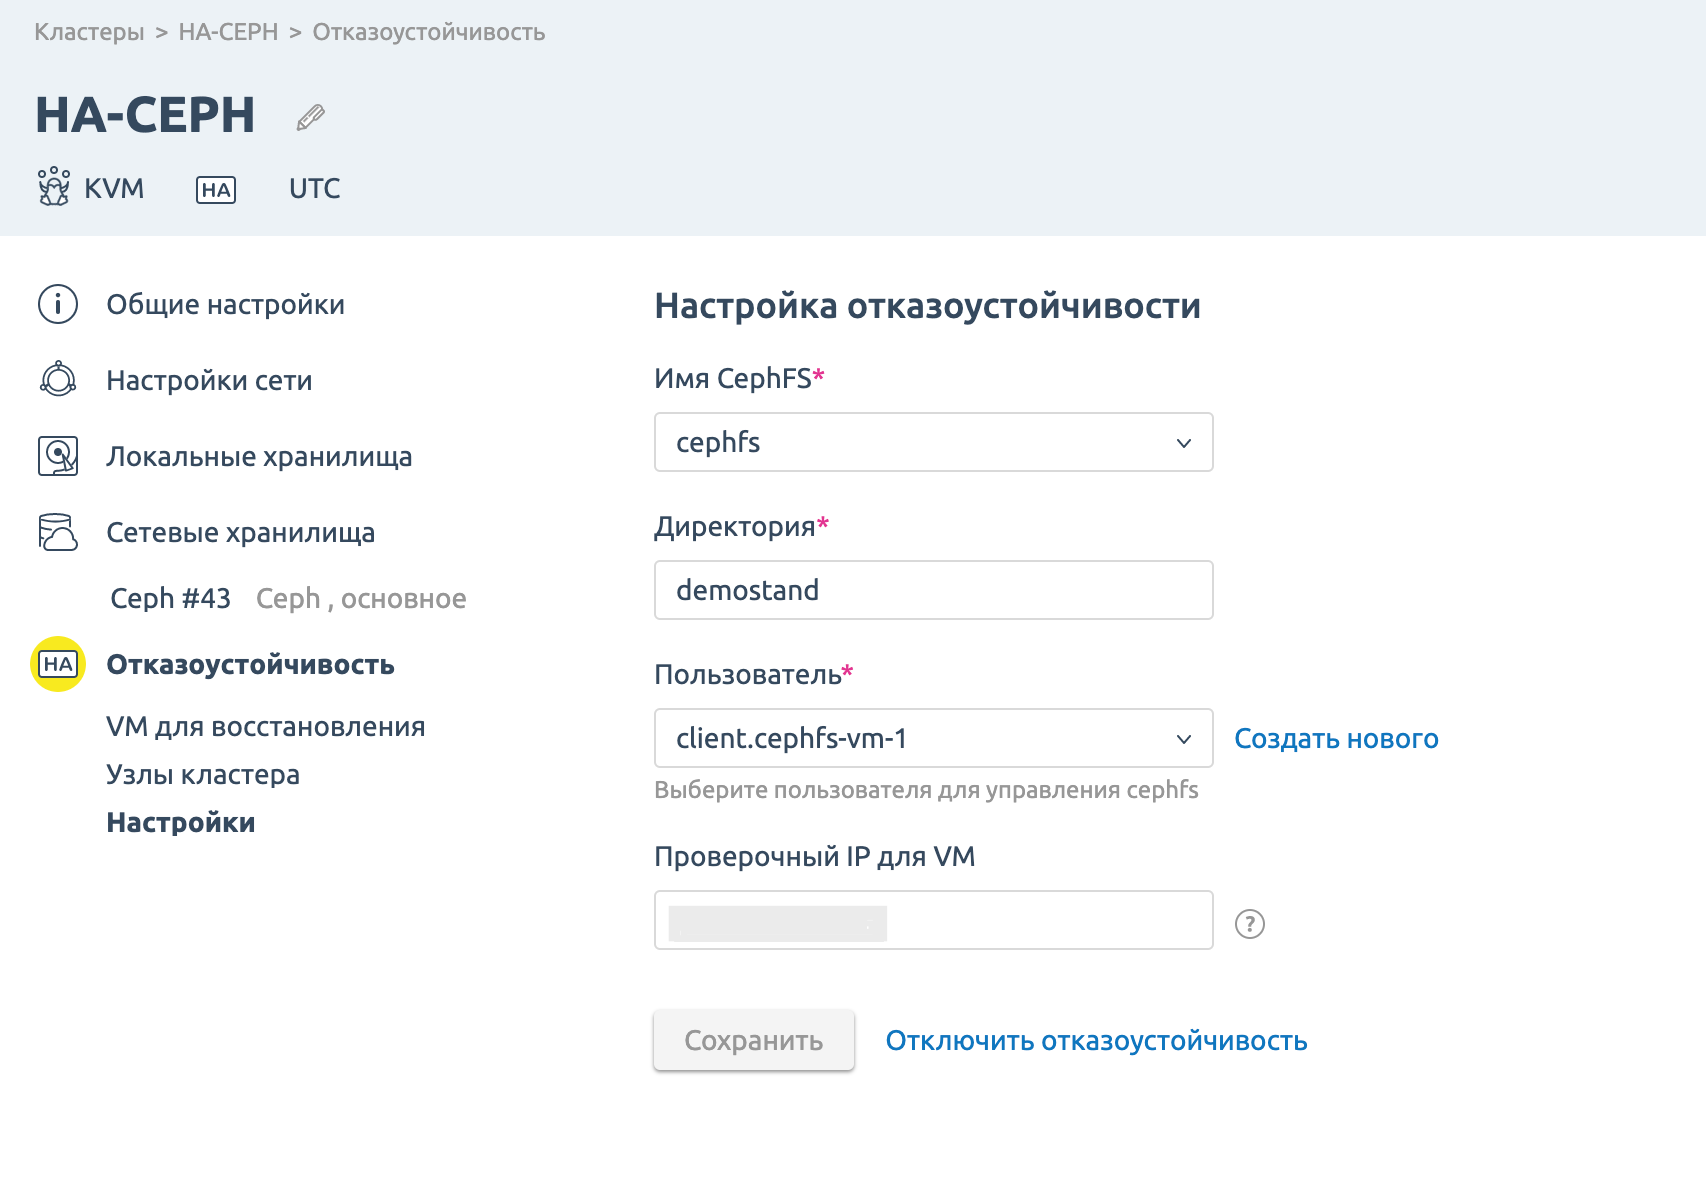The height and width of the screenshot is (1180, 1706).
Task: Open Сетевые хранилища section
Action: click(x=241, y=532)
